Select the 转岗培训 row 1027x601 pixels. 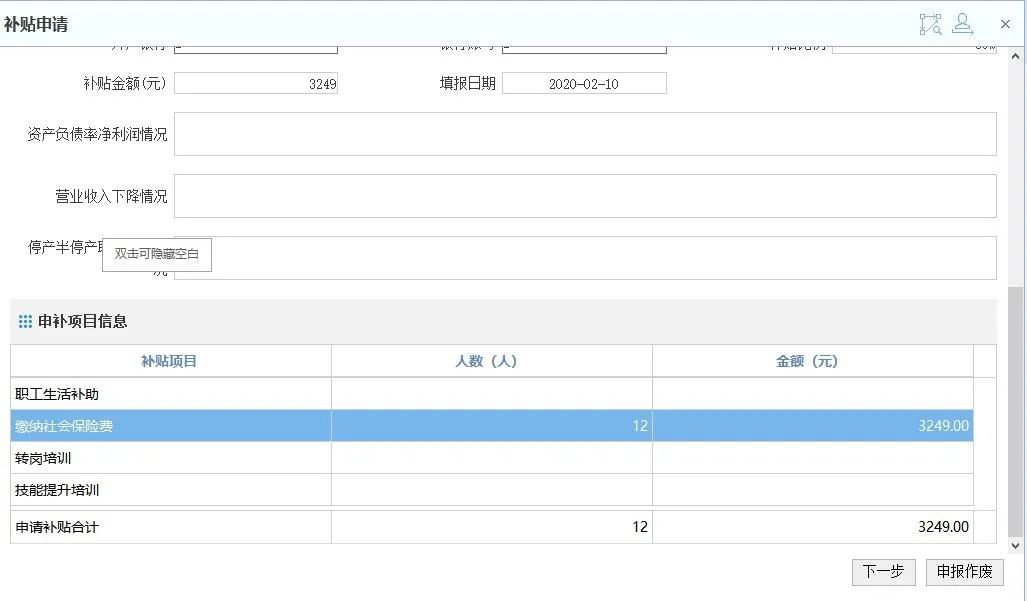coord(170,458)
